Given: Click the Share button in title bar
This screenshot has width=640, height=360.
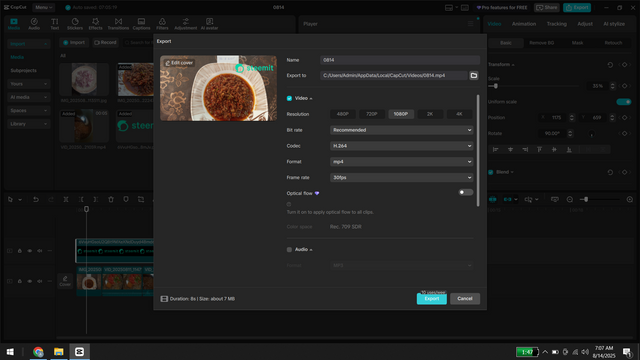Looking at the screenshot, I should 547,7.
